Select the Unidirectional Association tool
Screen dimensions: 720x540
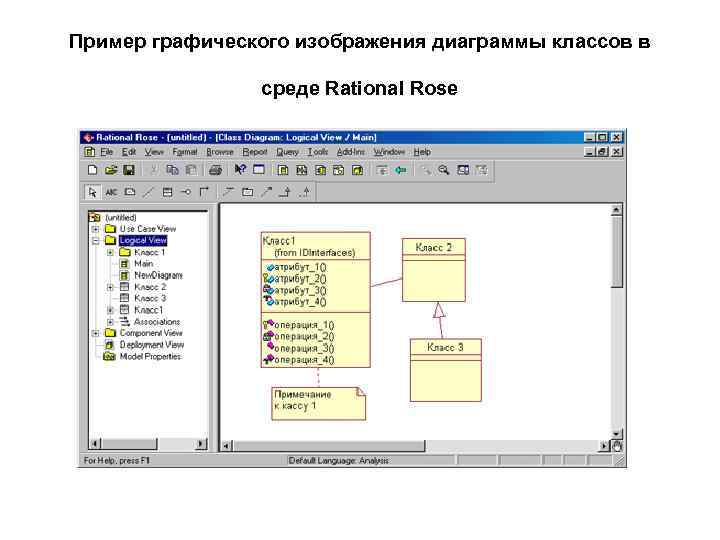click(204, 192)
